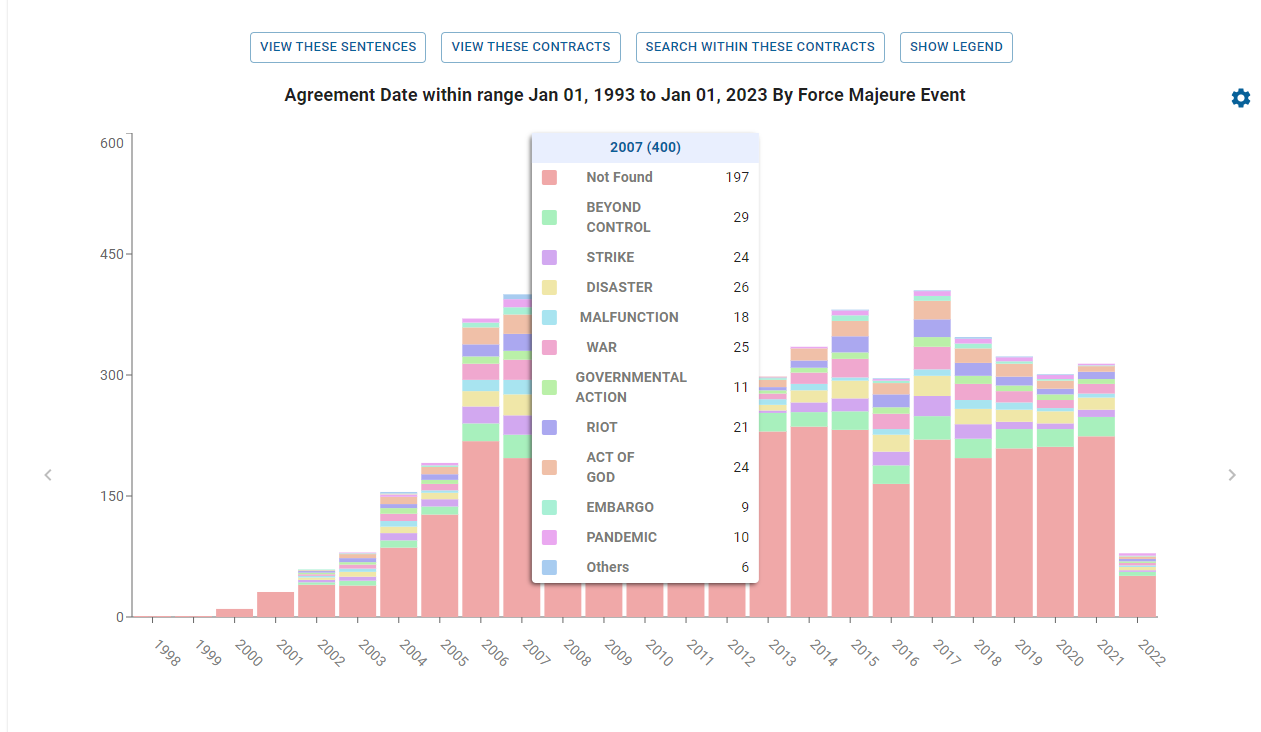Viewport: 1261px width, 732px height.
Task: Select the yellow DISASTER swatch
Action: pos(549,287)
